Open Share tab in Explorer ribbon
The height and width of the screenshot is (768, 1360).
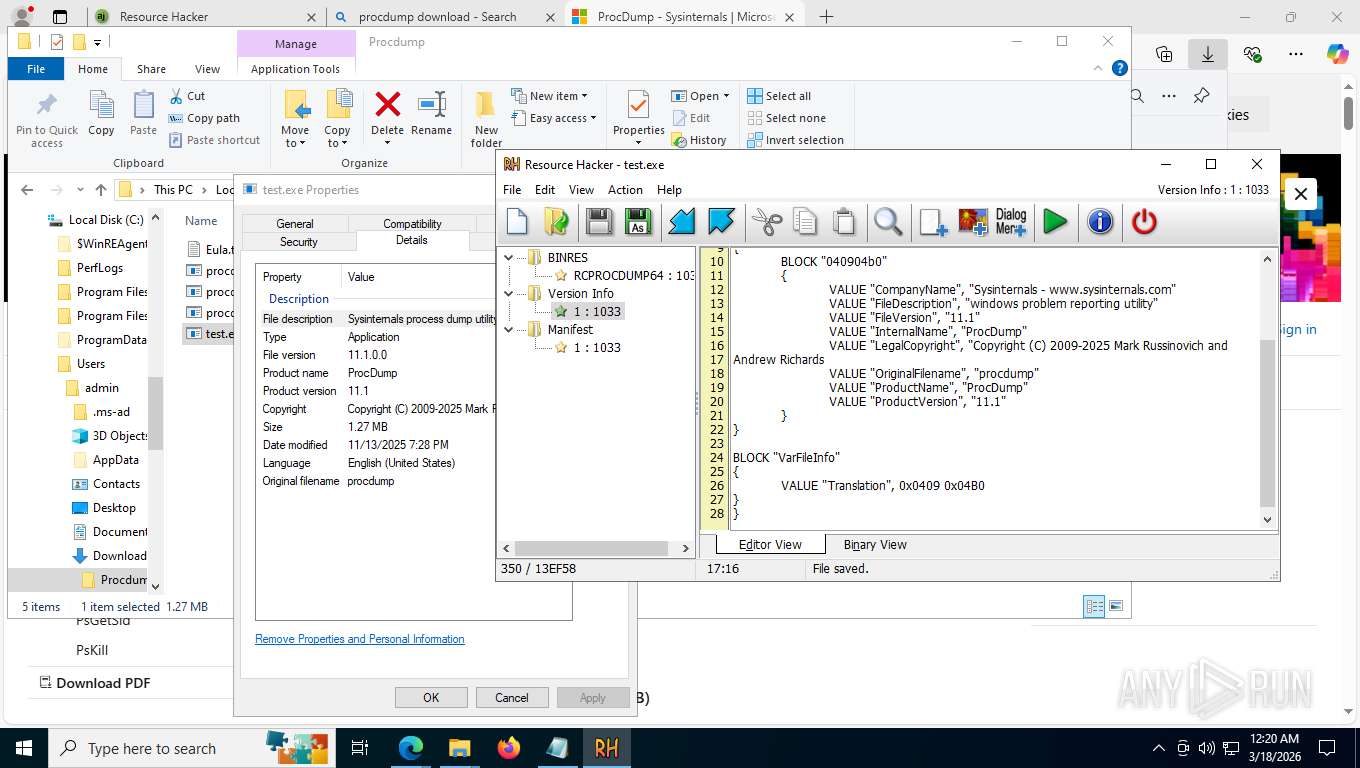point(151,69)
